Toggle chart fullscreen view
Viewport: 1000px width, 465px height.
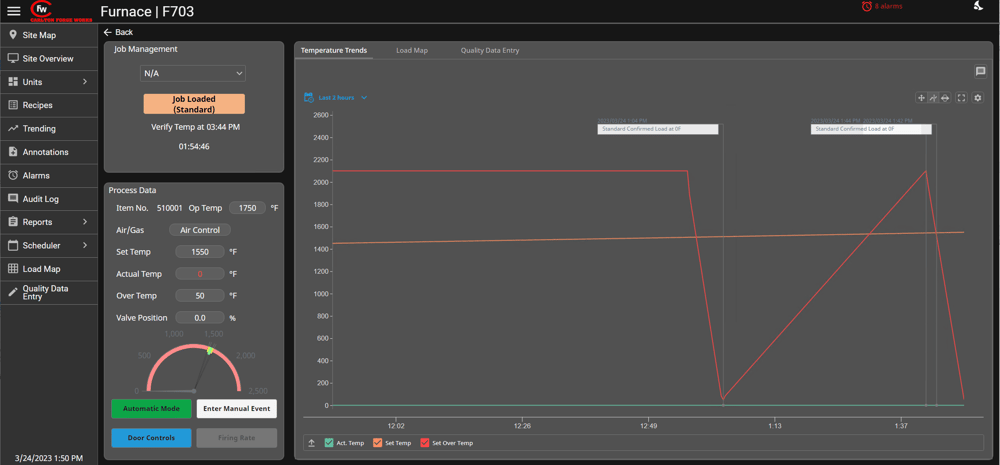(962, 98)
